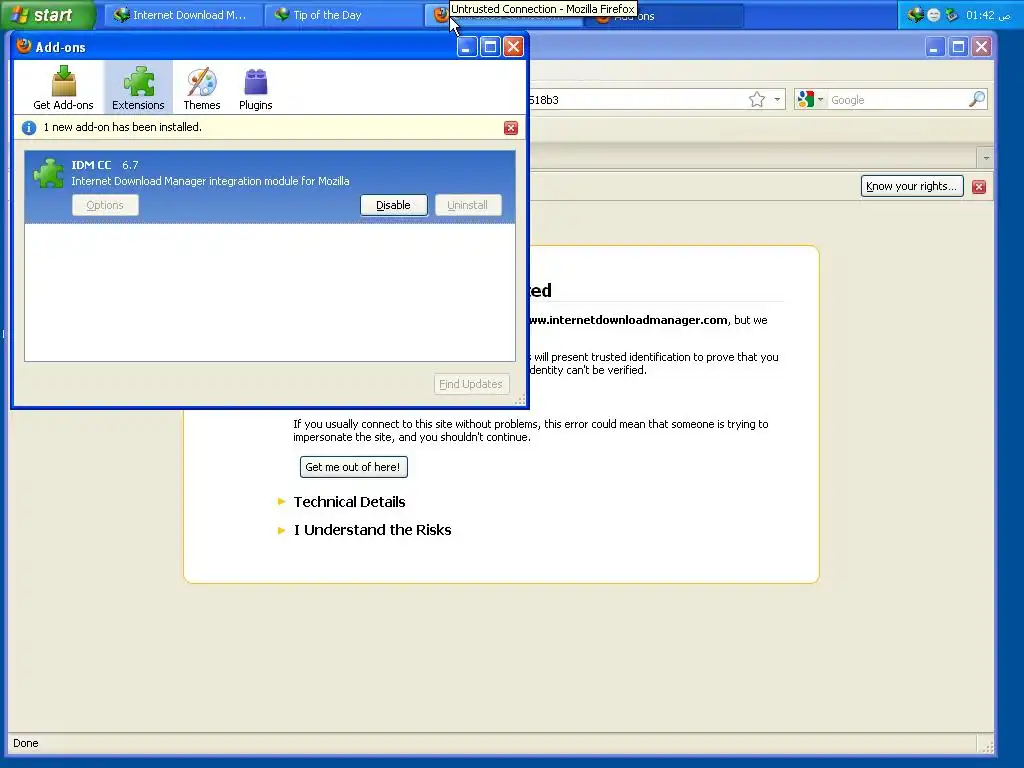
Task: Dismiss the add-on installed notification
Action: tap(511, 128)
